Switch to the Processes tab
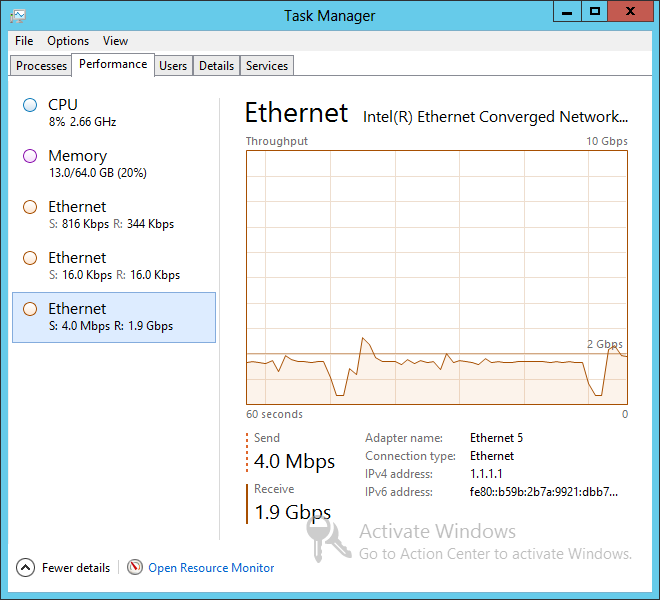Image resolution: width=660 pixels, height=600 pixels. coord(41,66)
